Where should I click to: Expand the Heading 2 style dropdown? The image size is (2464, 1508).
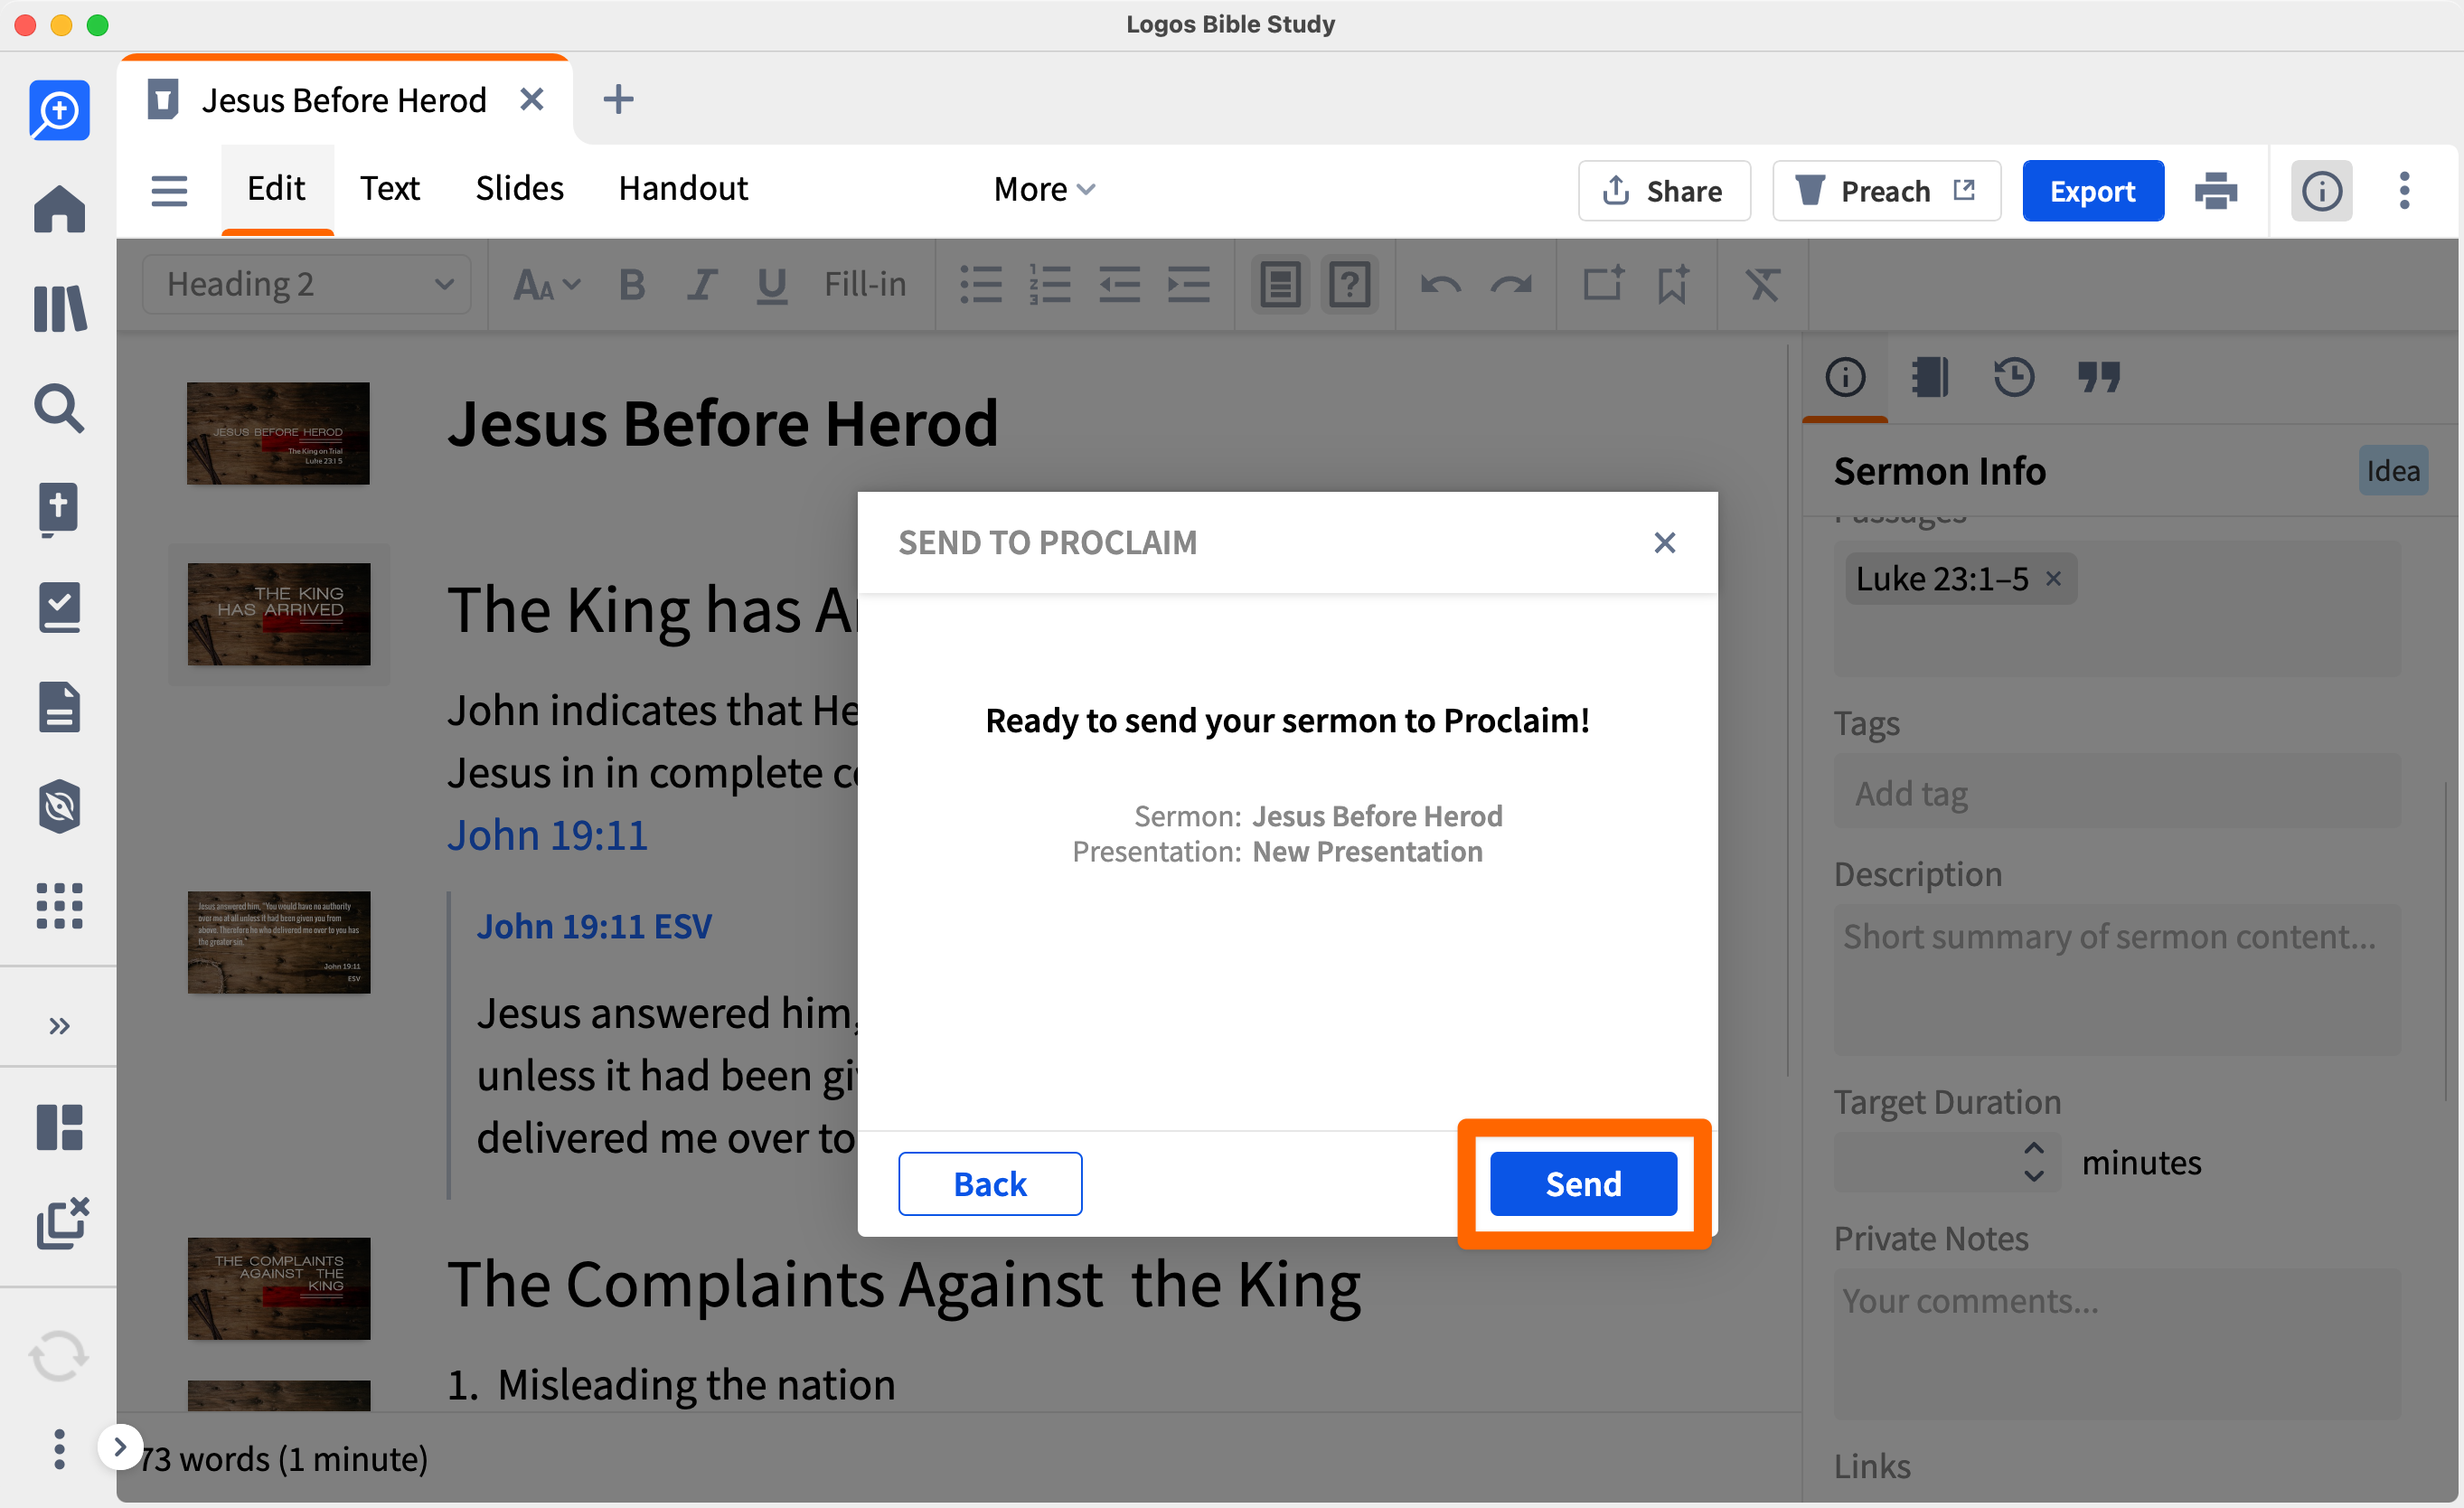click(x=307, y=285)
